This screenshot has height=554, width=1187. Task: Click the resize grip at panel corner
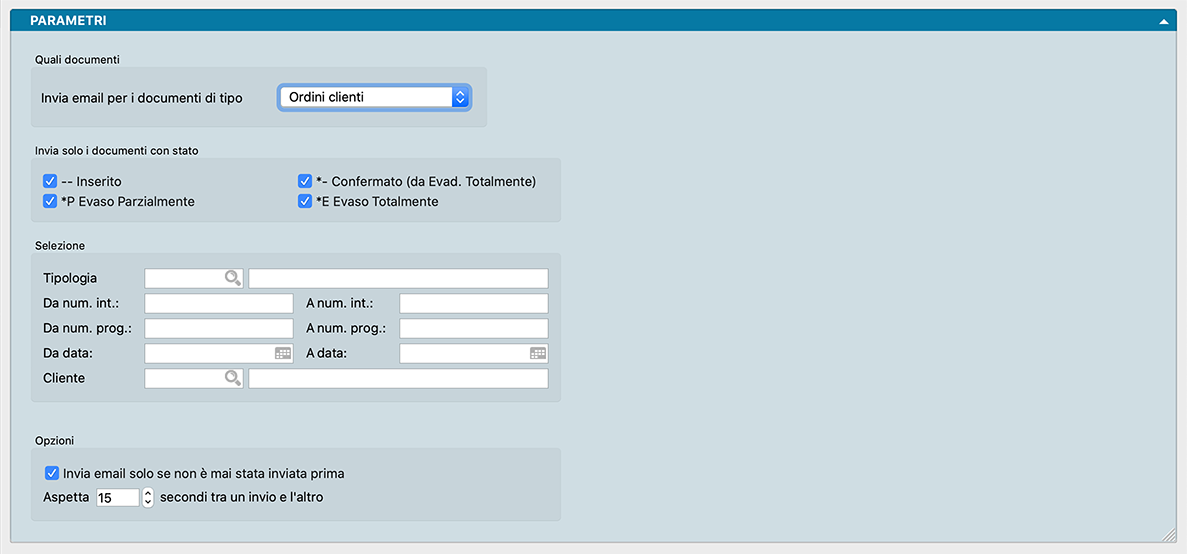(x=1170, y=535)
